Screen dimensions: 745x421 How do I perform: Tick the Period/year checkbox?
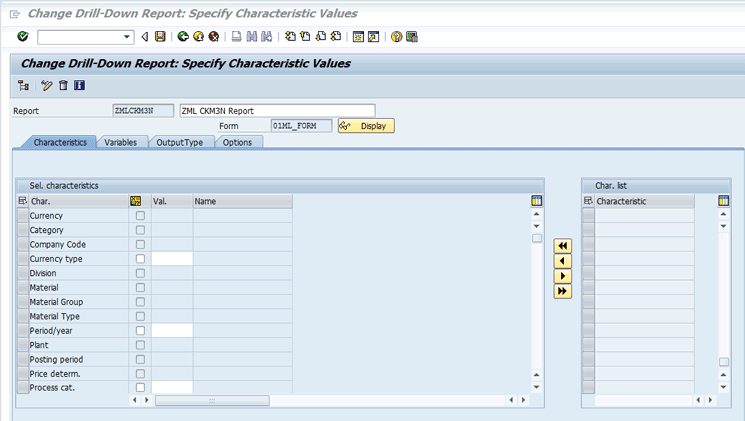click(140, 330)
